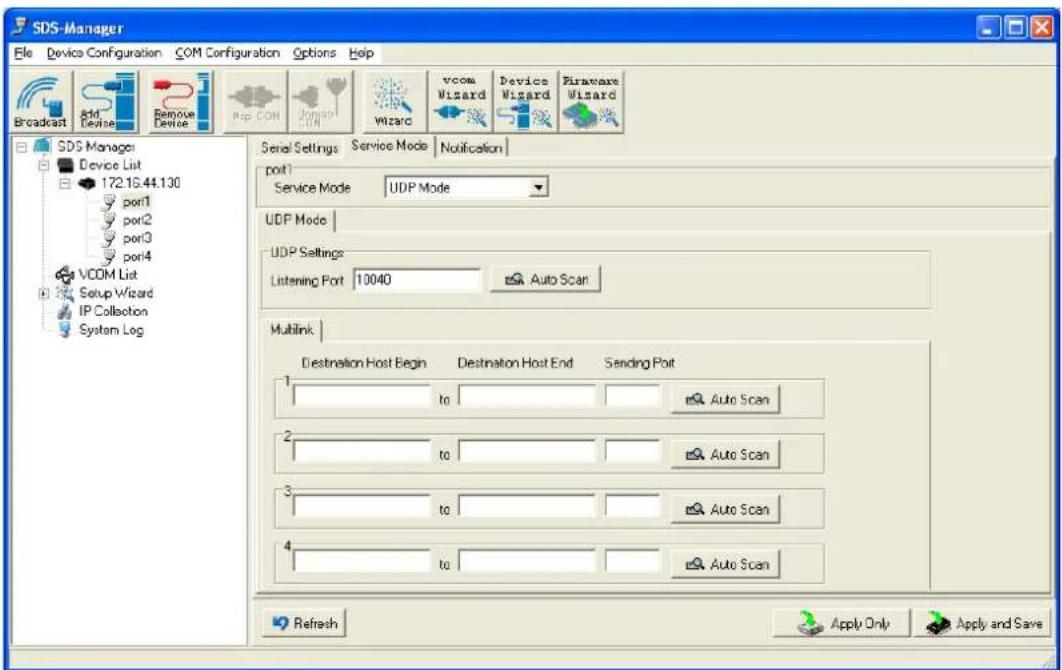Viewport: 1062px width, 670px height.
Task: Click Auto Scan in Multilink row 4
Action: click(725, 564)
